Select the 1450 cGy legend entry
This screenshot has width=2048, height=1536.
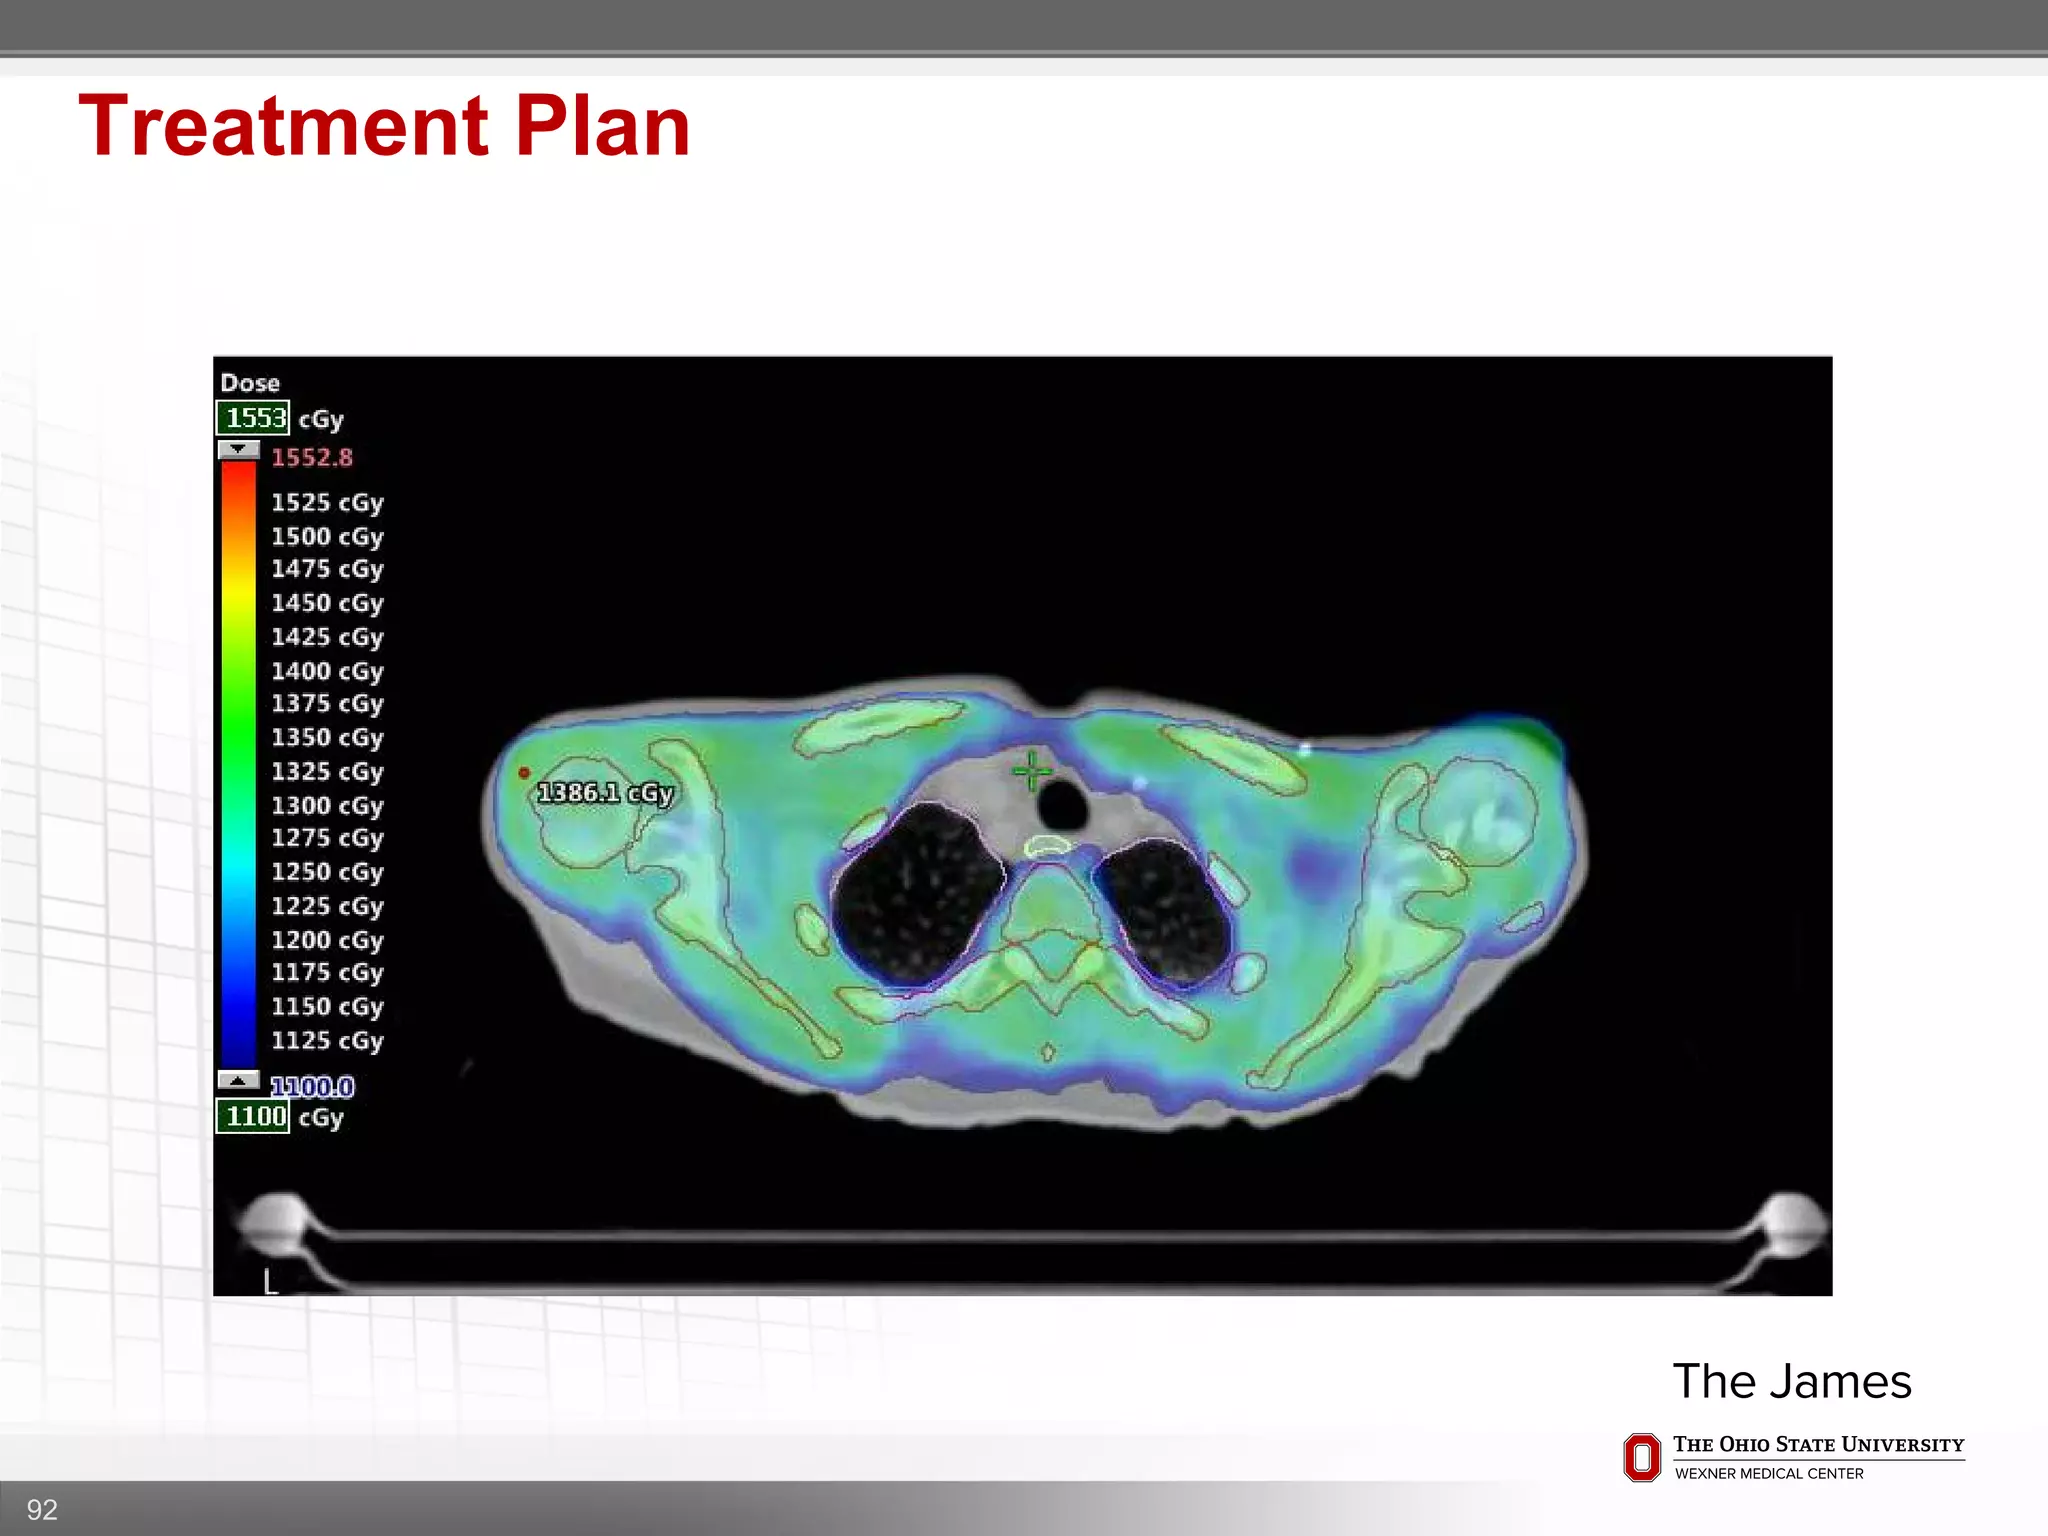pyautogui.click(x=327, y=604)
